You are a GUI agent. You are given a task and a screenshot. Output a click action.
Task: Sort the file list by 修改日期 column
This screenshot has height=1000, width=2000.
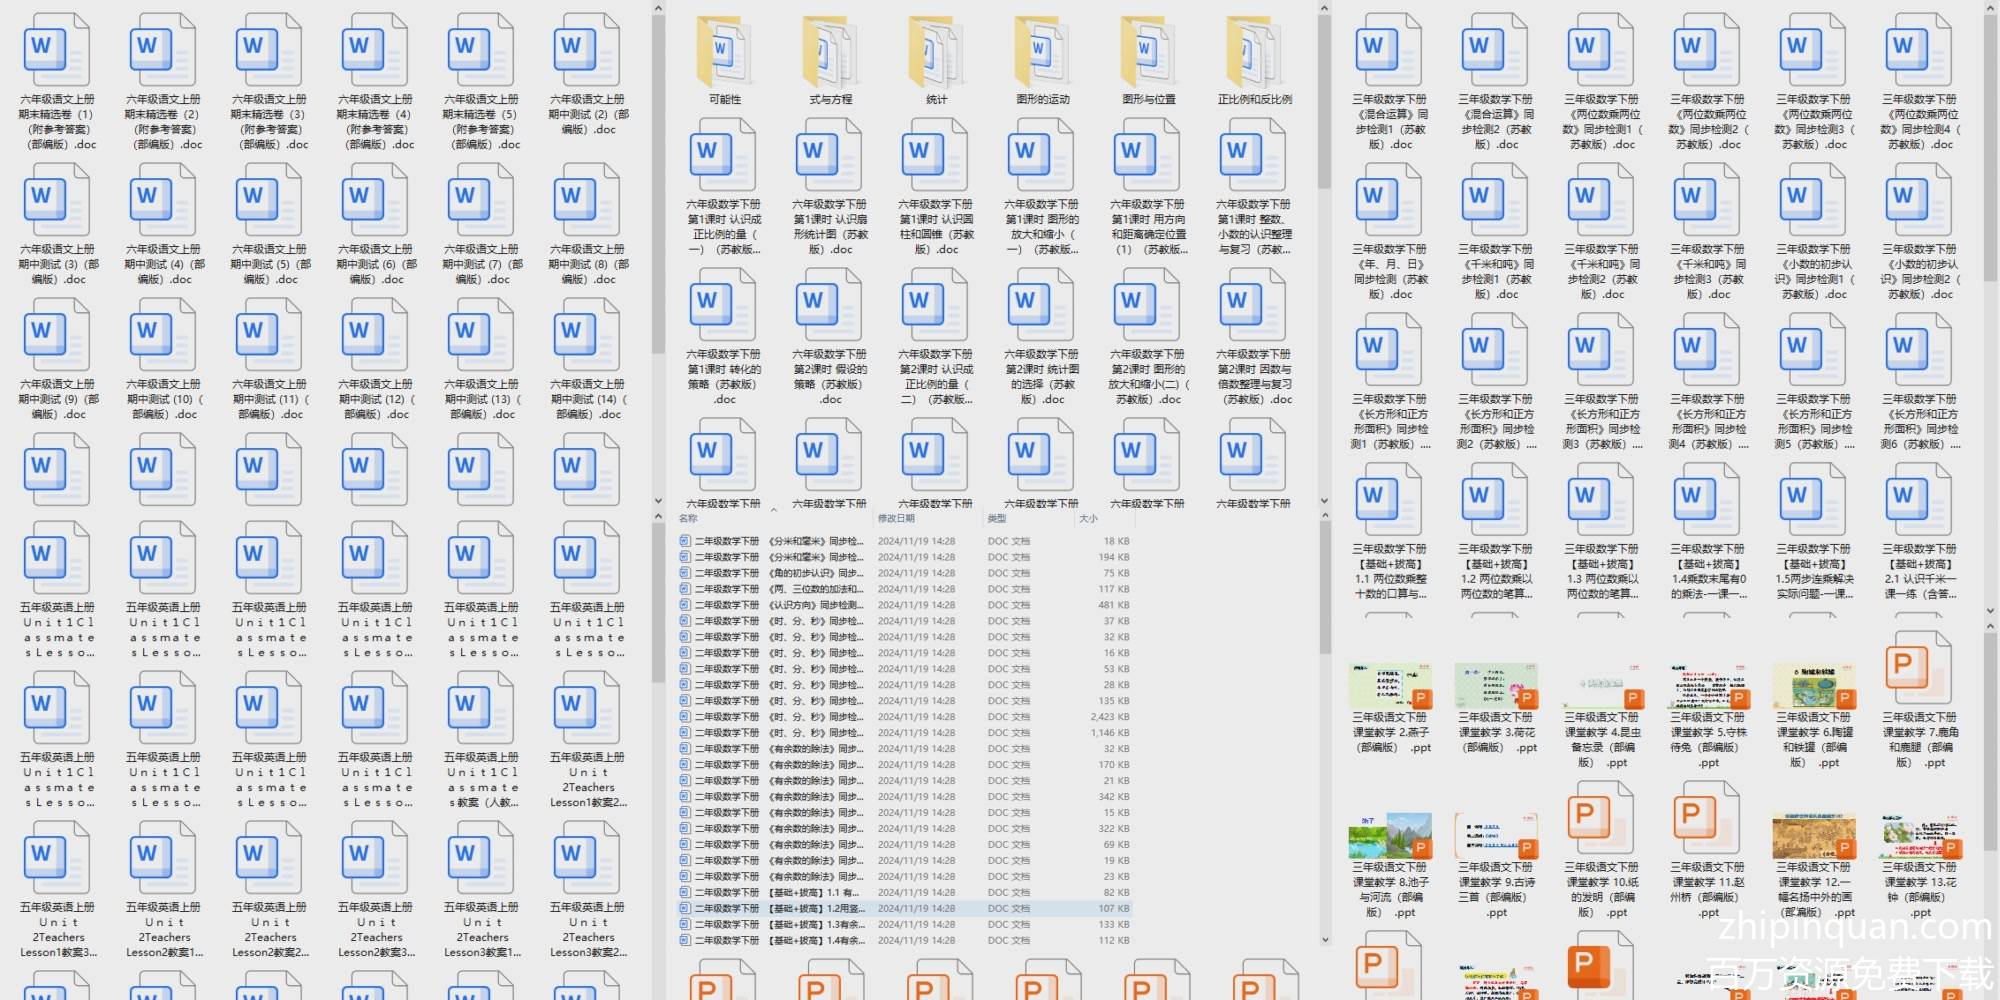click(x=896, y=518)
